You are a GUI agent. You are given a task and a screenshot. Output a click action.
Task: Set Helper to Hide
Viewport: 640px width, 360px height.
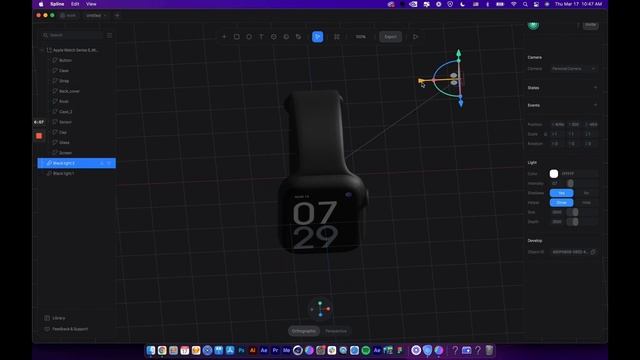pos(586,202)
